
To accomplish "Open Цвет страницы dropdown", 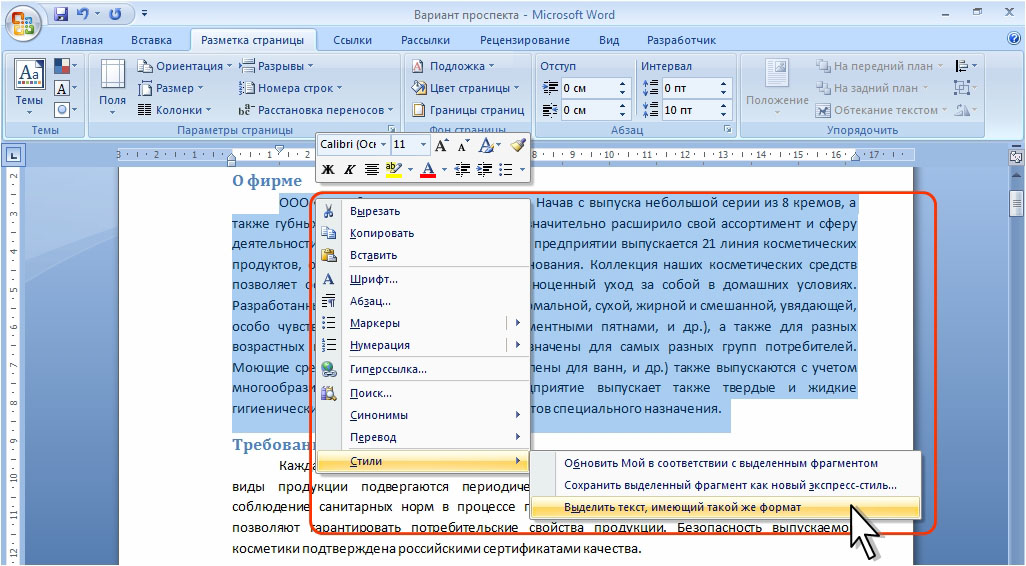I will point(465,88).
